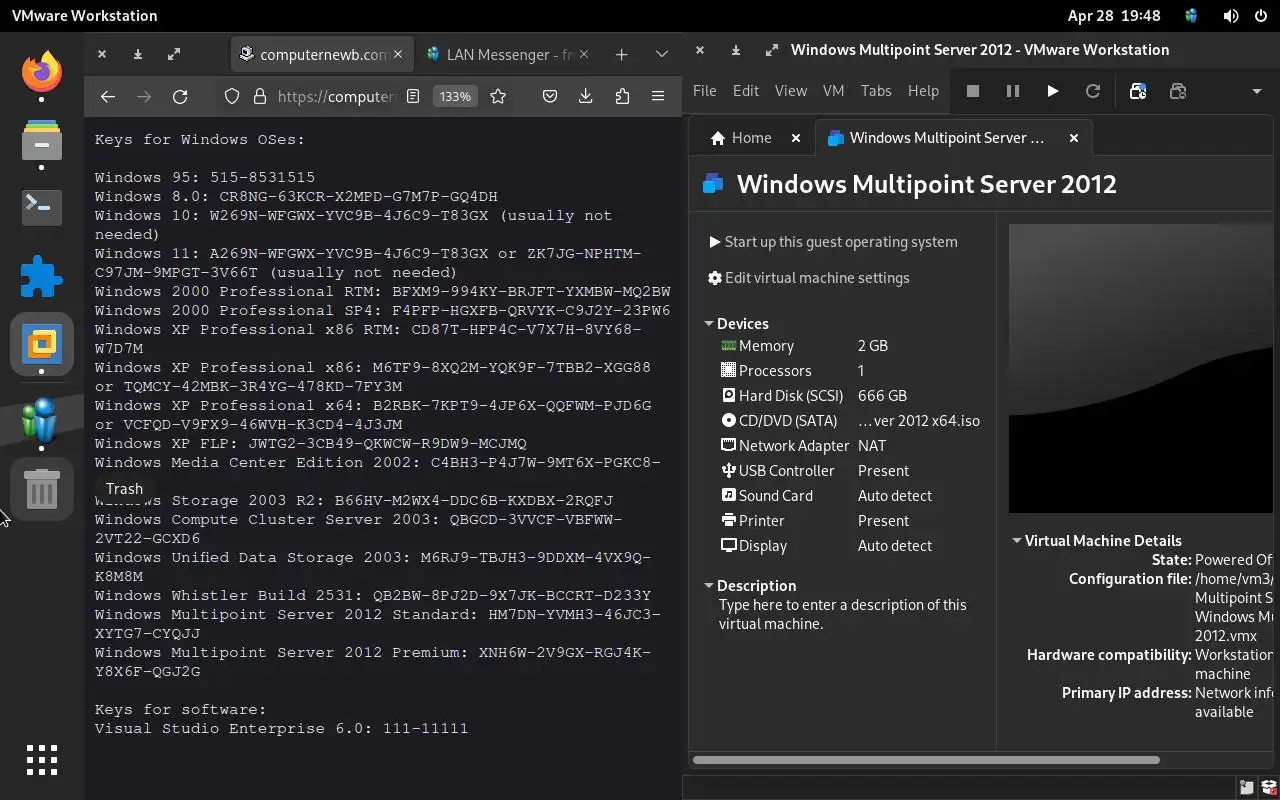
Task: Click the description text entry area
Action: pos(843,614)
